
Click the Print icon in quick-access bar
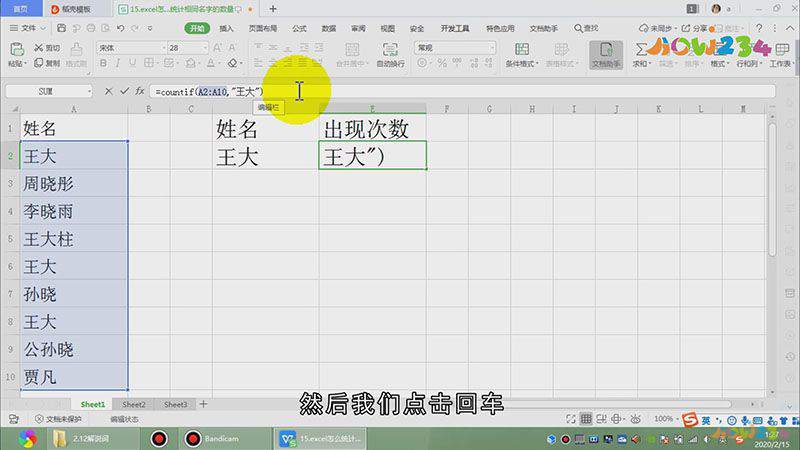(x=91, y=28)
